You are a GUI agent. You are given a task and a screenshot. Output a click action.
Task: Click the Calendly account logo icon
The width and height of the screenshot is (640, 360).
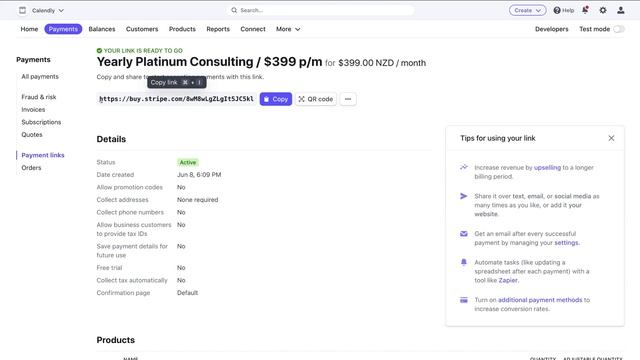click(22, 10)
